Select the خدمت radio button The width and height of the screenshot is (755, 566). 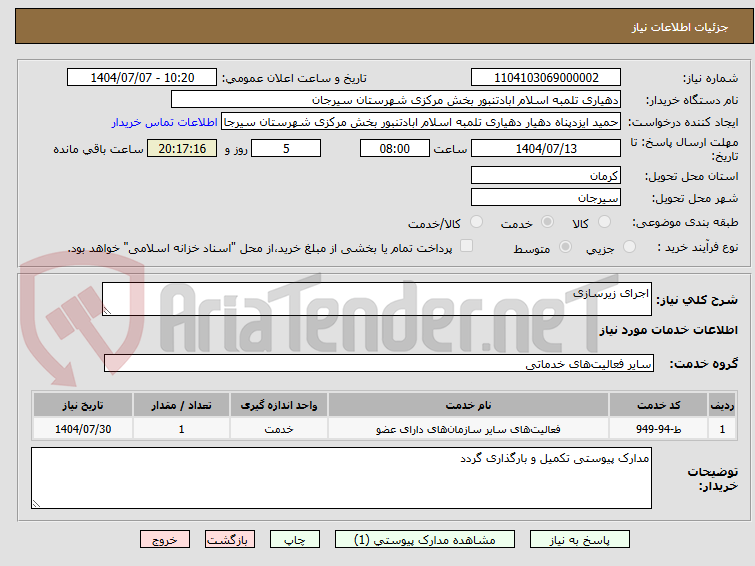[547, 222]
